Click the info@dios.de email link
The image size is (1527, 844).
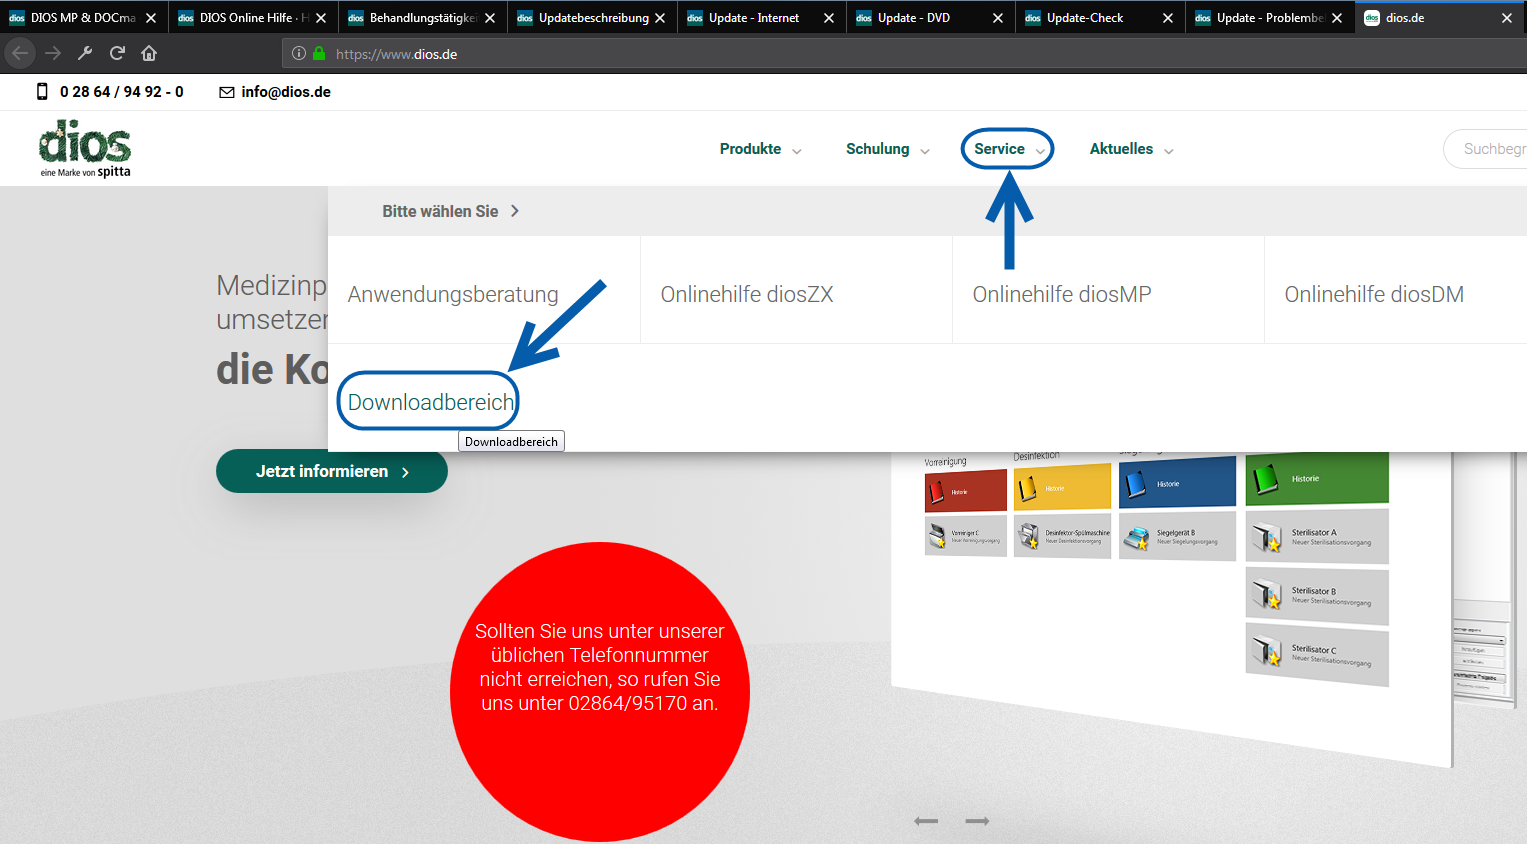[x=286, y=92]
